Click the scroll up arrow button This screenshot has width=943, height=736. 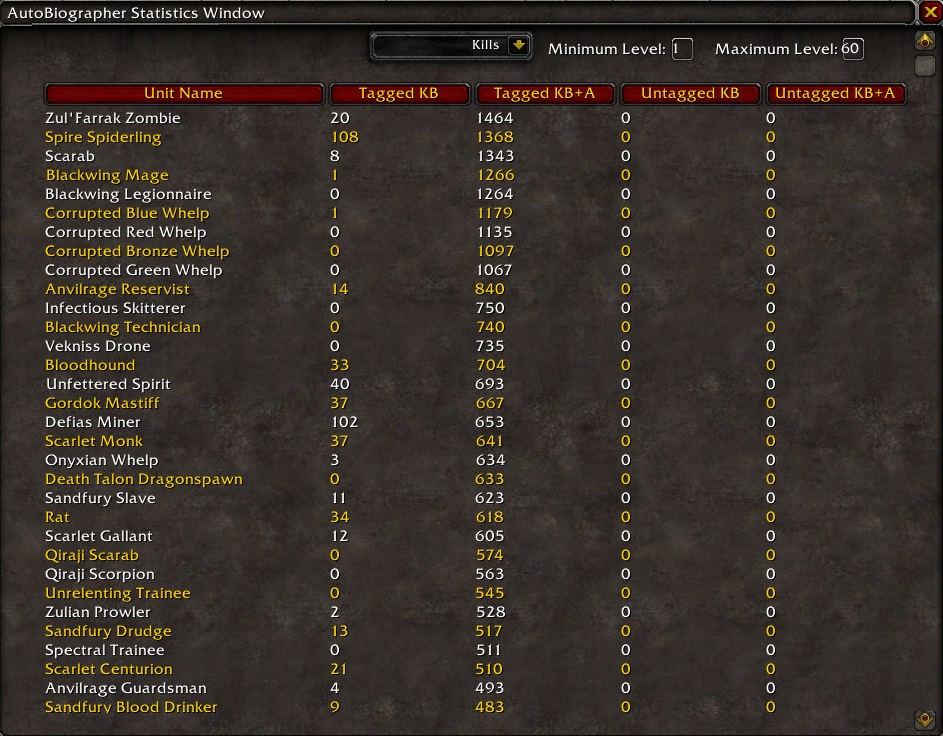925,41
